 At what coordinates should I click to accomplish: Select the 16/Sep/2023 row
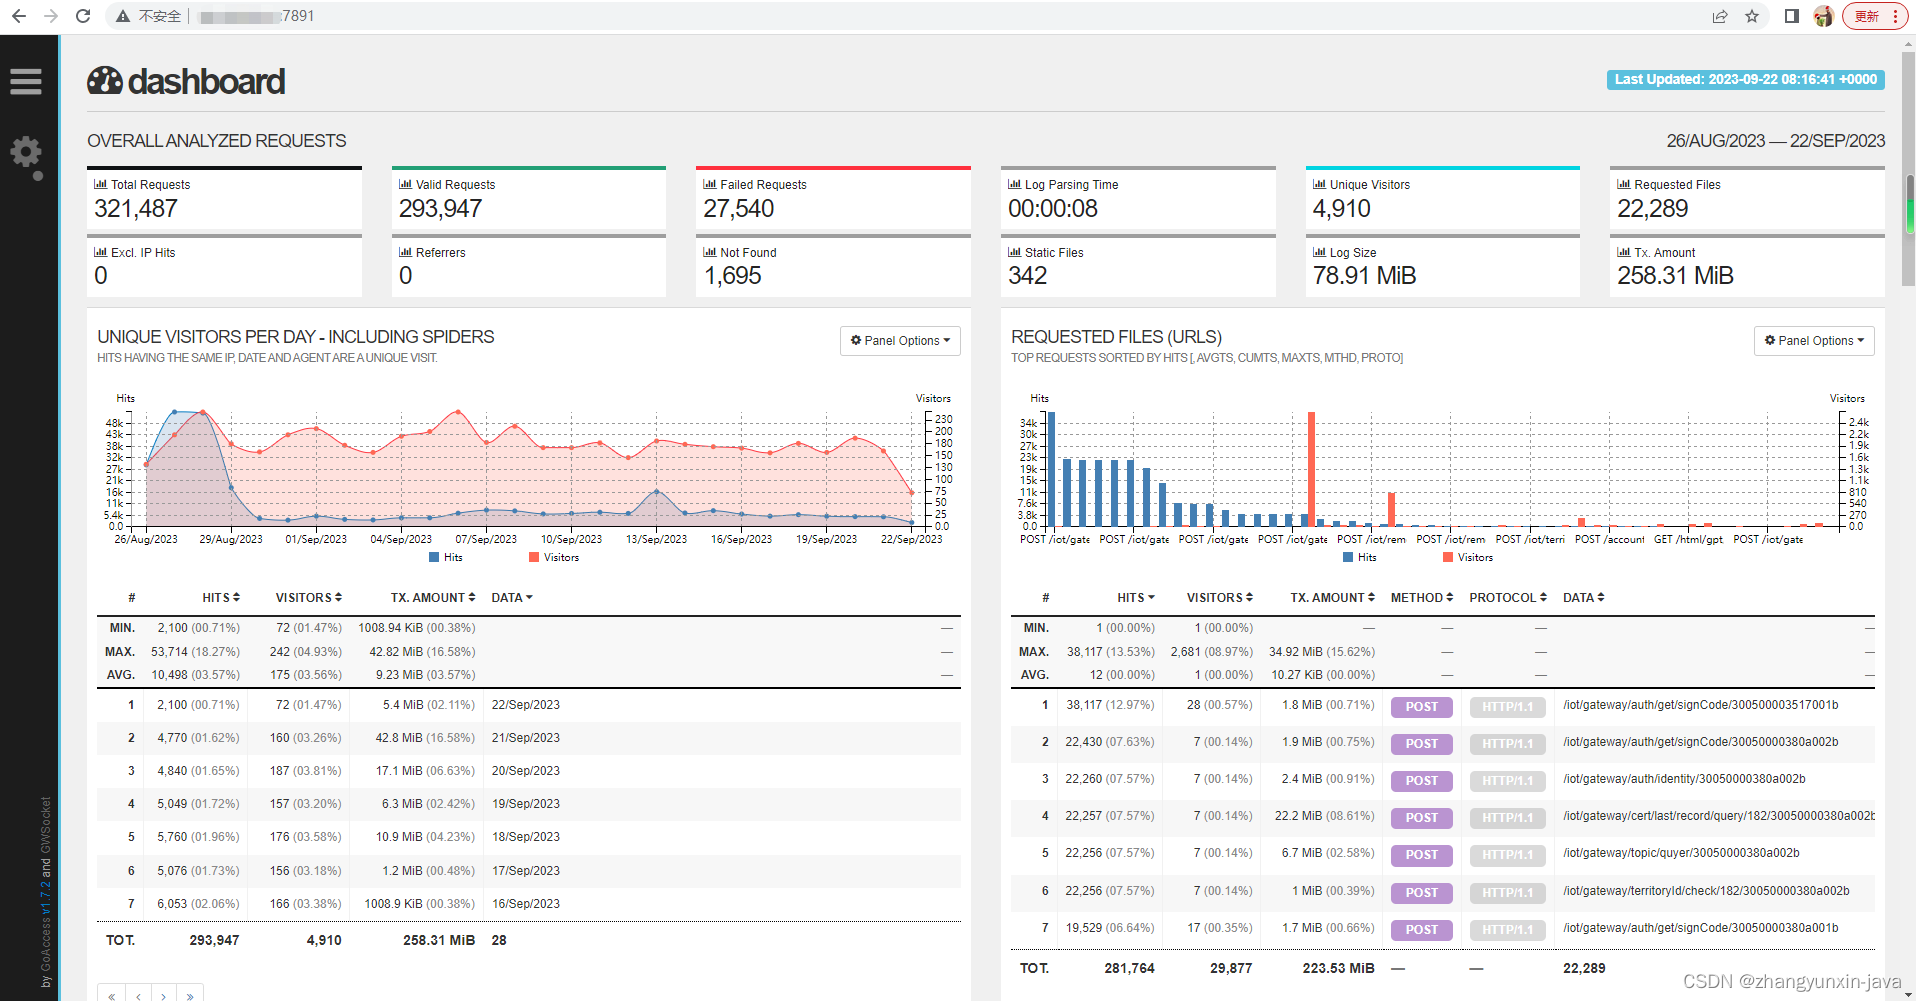pos(529,904)
